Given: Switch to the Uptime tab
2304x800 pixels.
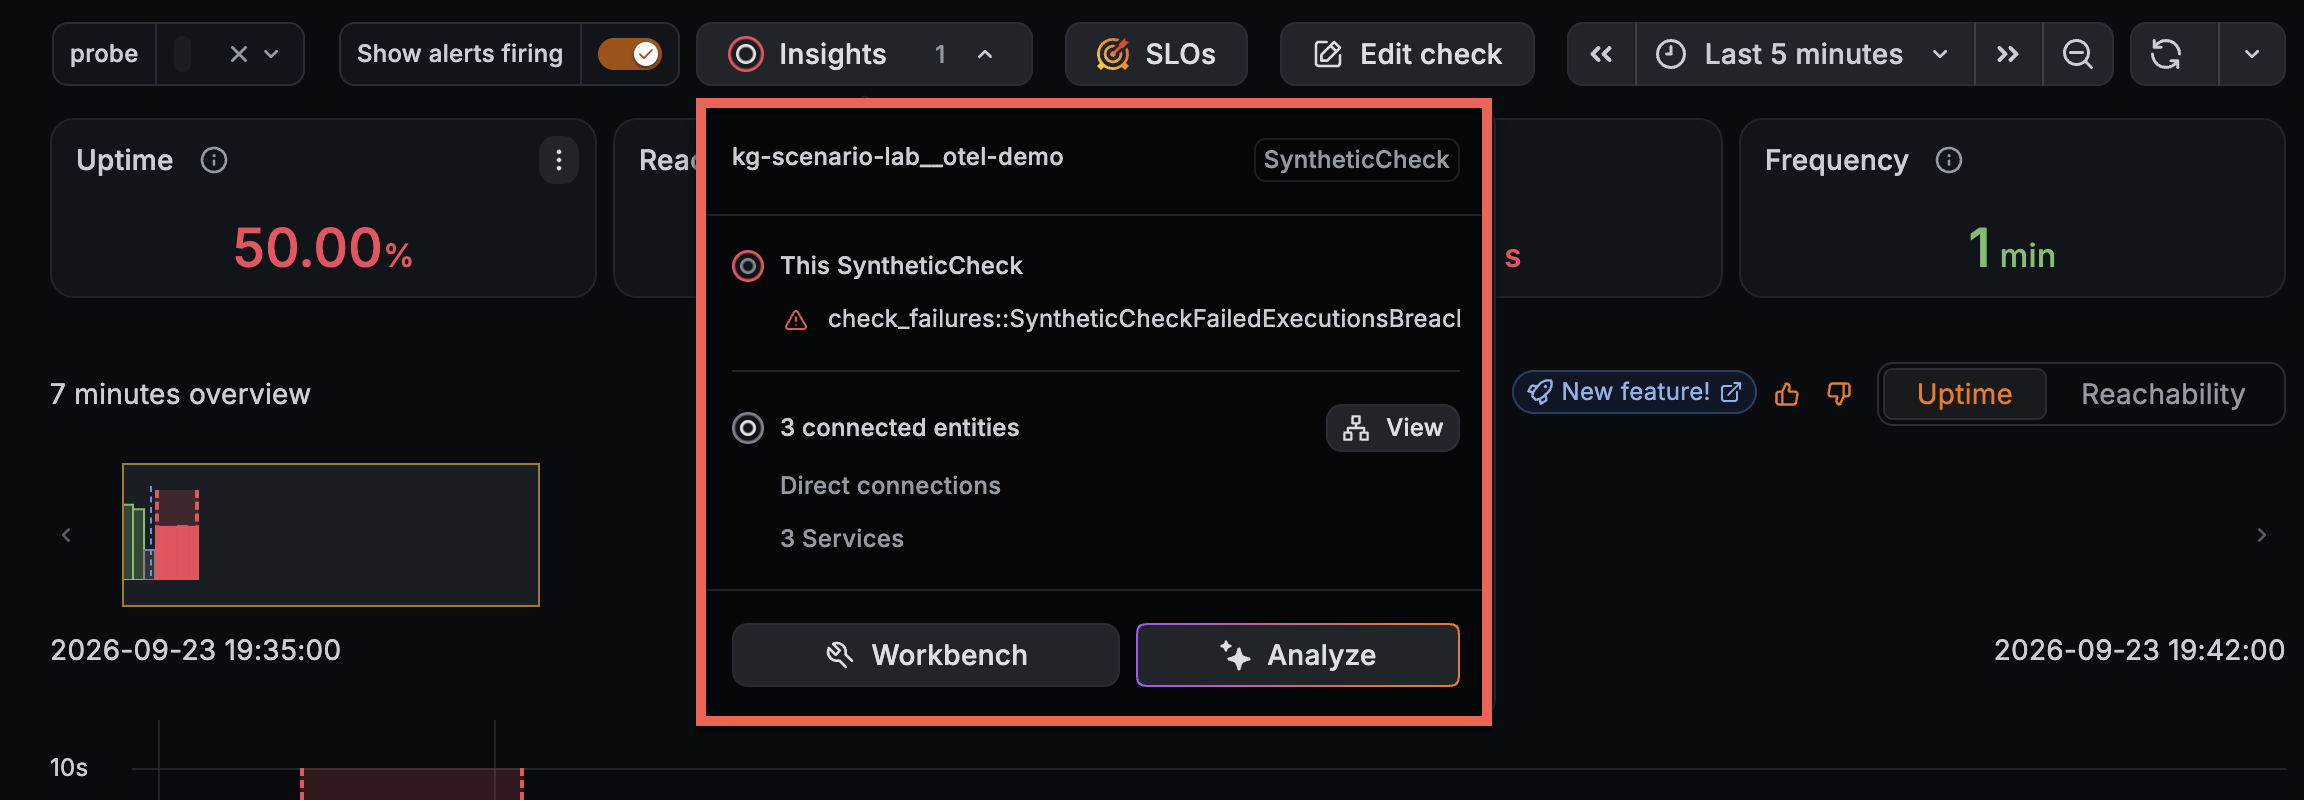Looking at the screenshot, I should tap(1964, 394).
